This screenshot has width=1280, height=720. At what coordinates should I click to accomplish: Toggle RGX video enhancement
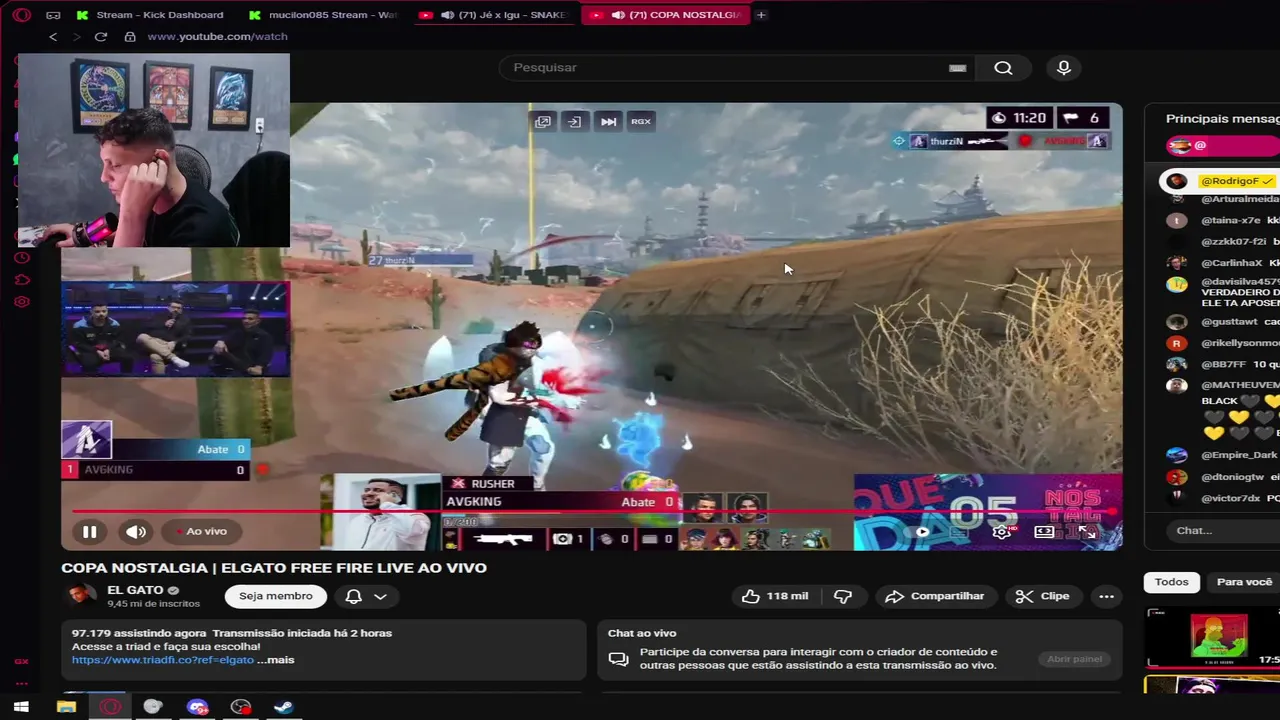(641, 121)
